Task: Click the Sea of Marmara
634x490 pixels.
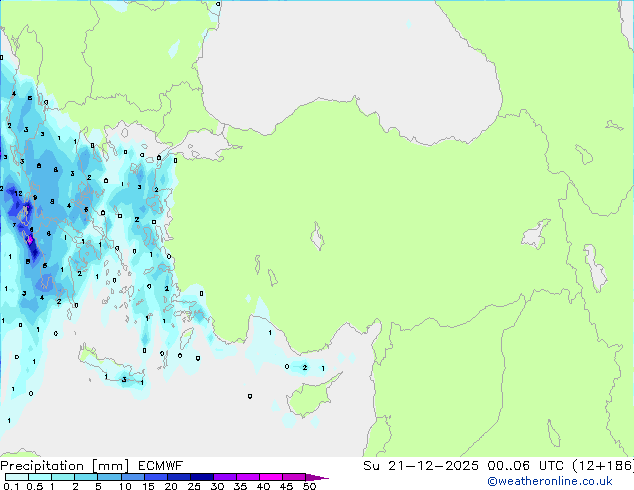Action: 203,149
